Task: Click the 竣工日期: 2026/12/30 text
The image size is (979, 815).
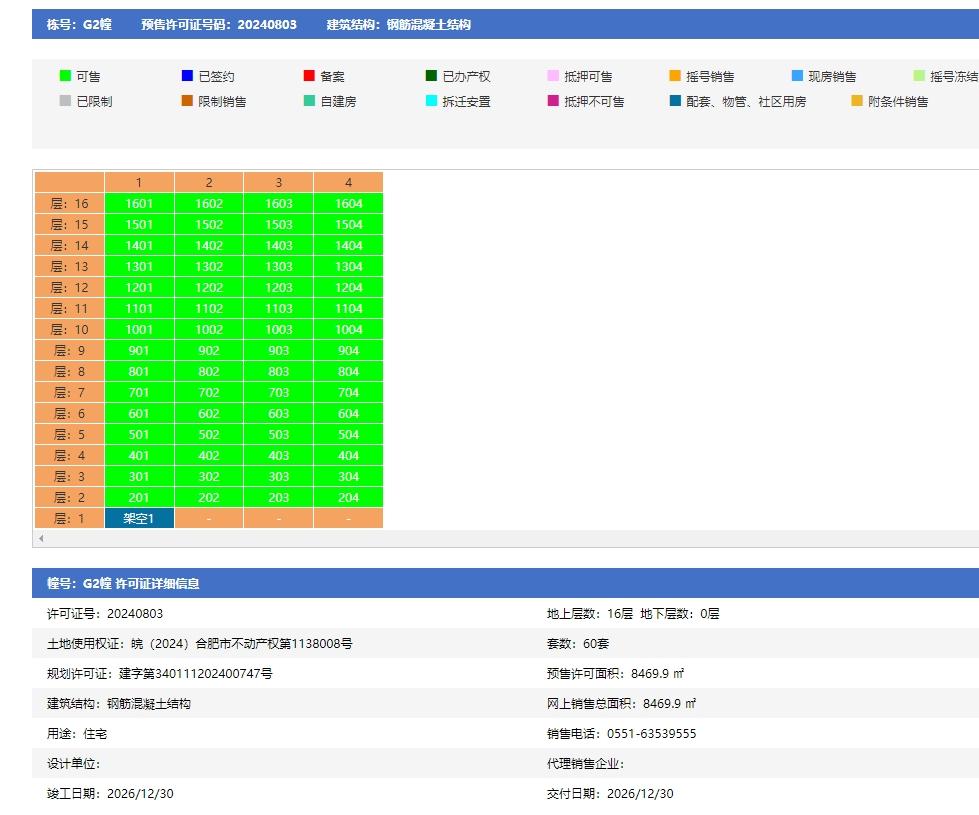Action: 111,794
